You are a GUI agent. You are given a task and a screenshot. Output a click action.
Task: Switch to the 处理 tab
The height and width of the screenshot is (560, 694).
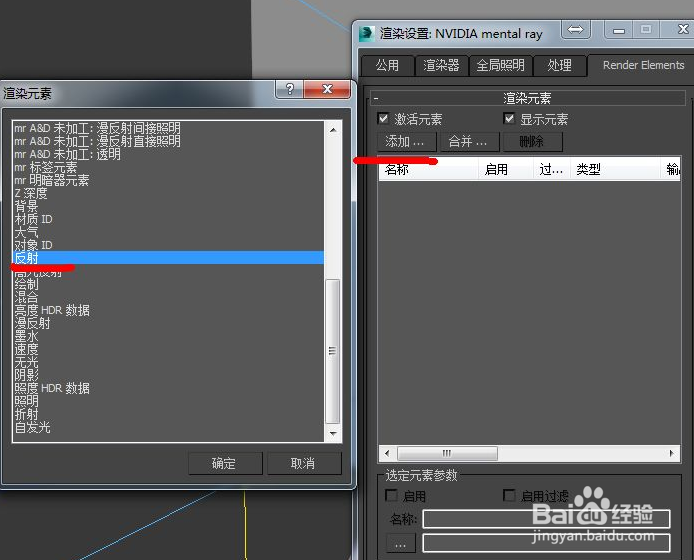click(559, 66)
